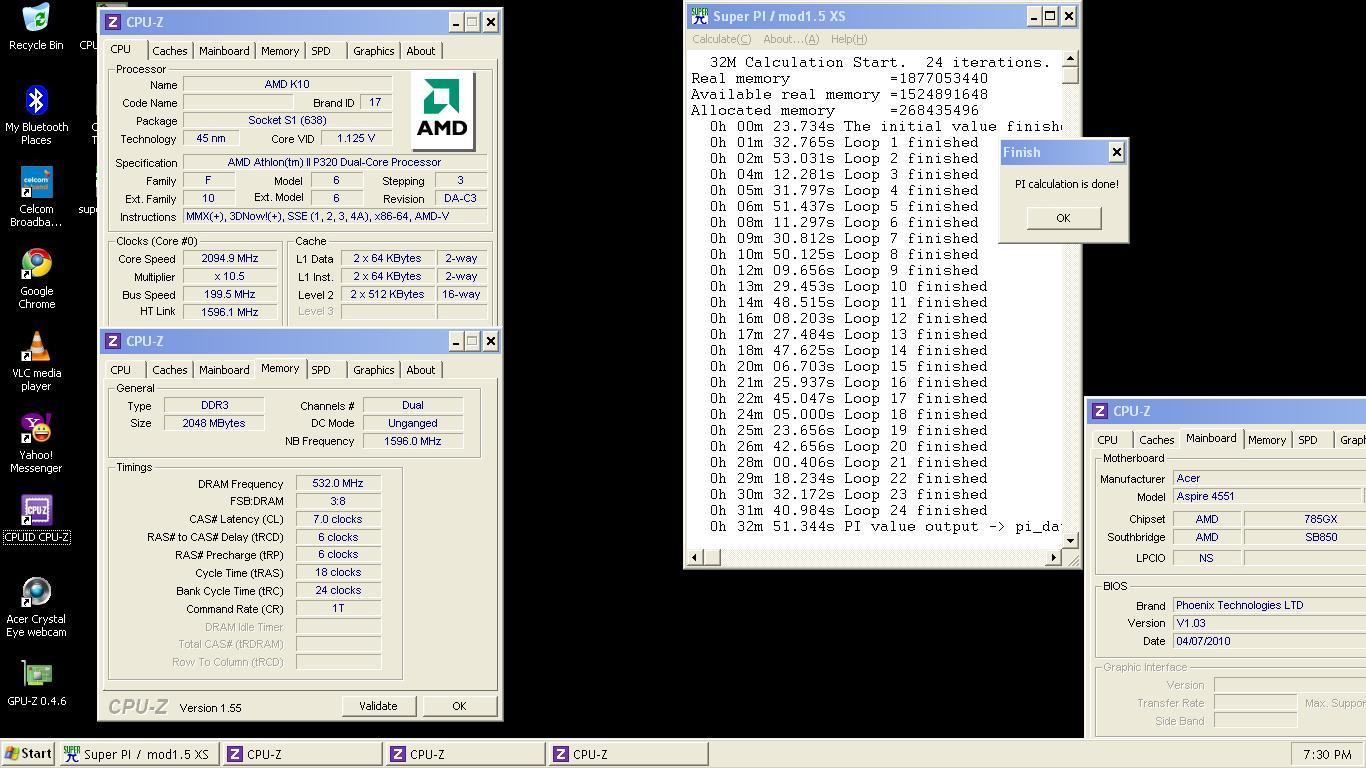Viewport: 1366px width, 768px height.
Task: Click the Specification AMD Athlon II P320 field
Action: tap(334, 162)
